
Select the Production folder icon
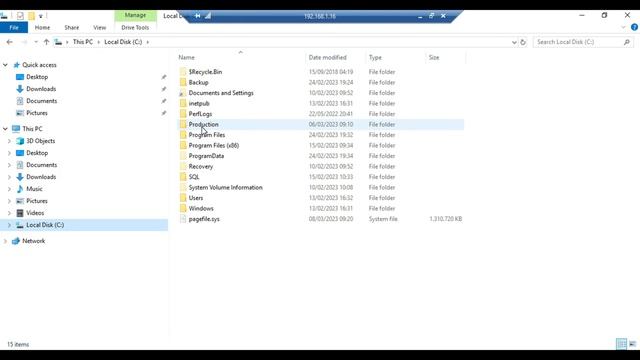pyautogui.click(x=183, y=124)
